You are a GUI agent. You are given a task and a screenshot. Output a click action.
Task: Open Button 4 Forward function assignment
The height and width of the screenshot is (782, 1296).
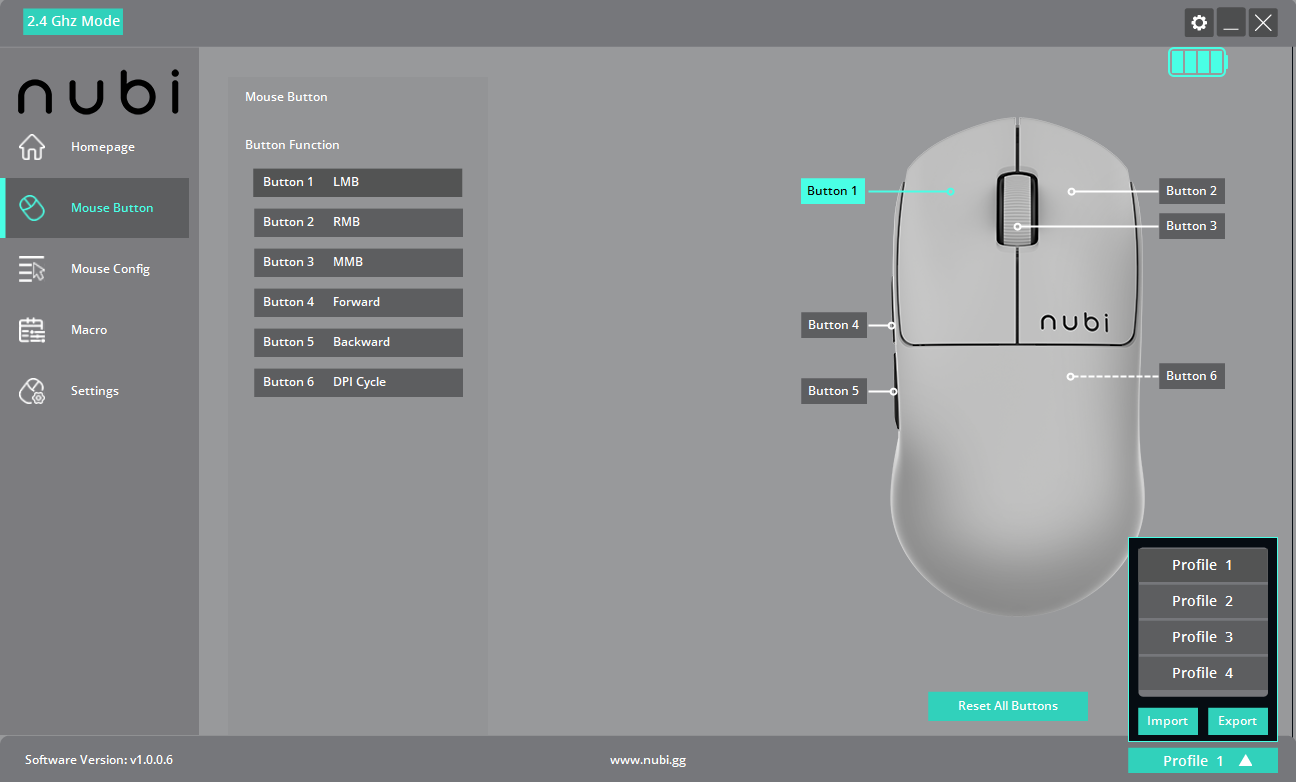click(358, 302)
